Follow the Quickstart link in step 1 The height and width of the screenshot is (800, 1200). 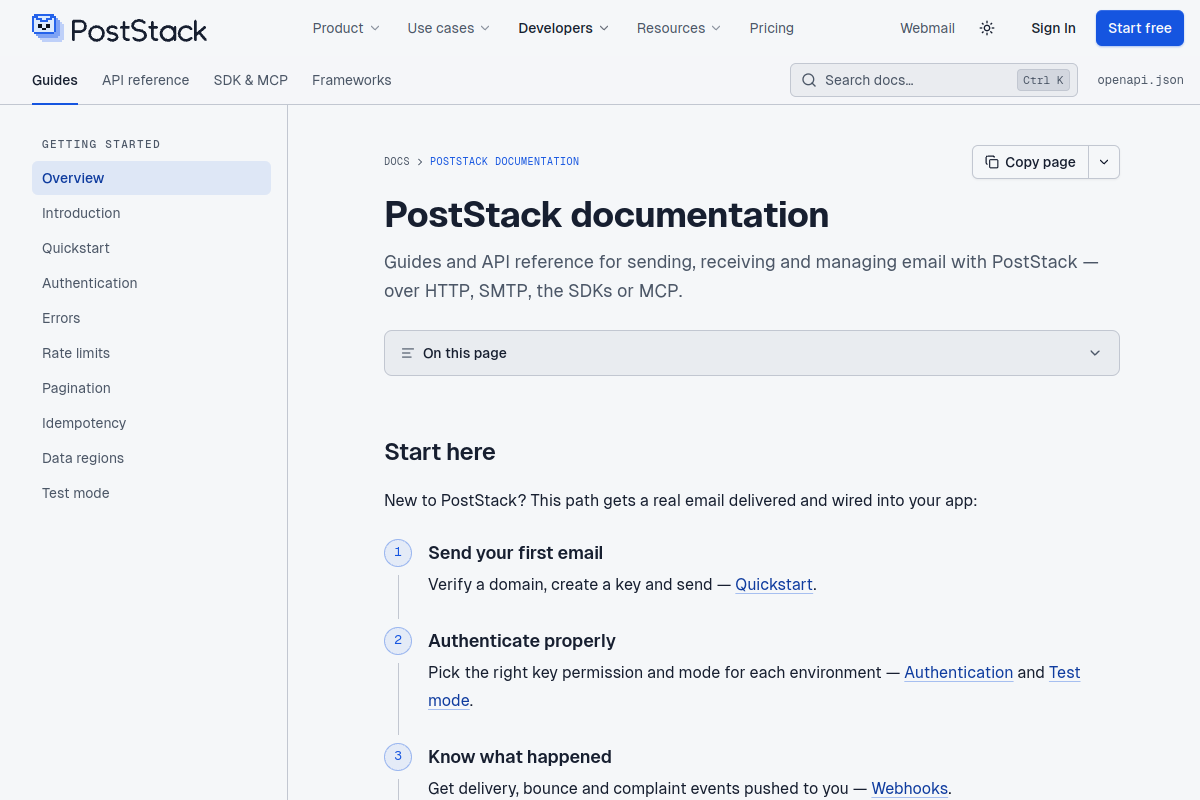tap(774, 584)
